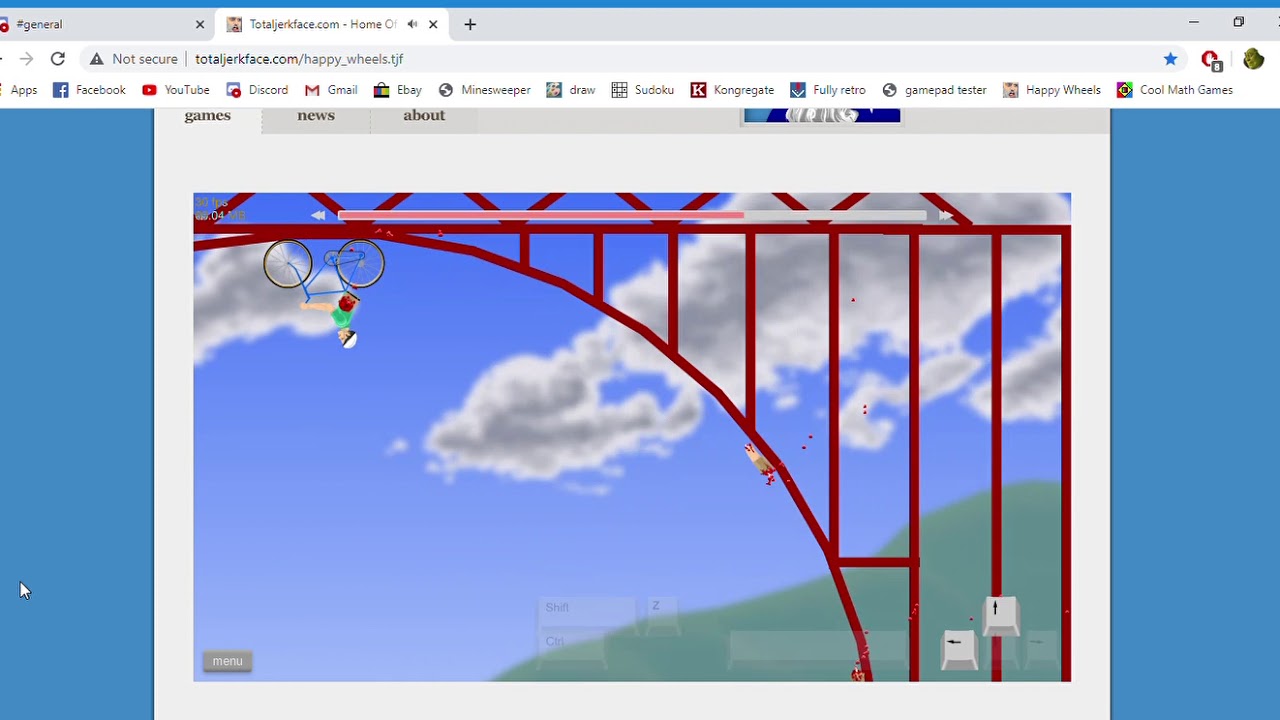Open the Apps bookmark shortcut
This screenshot has height=720, width=1280.
[x=24, y=90]
